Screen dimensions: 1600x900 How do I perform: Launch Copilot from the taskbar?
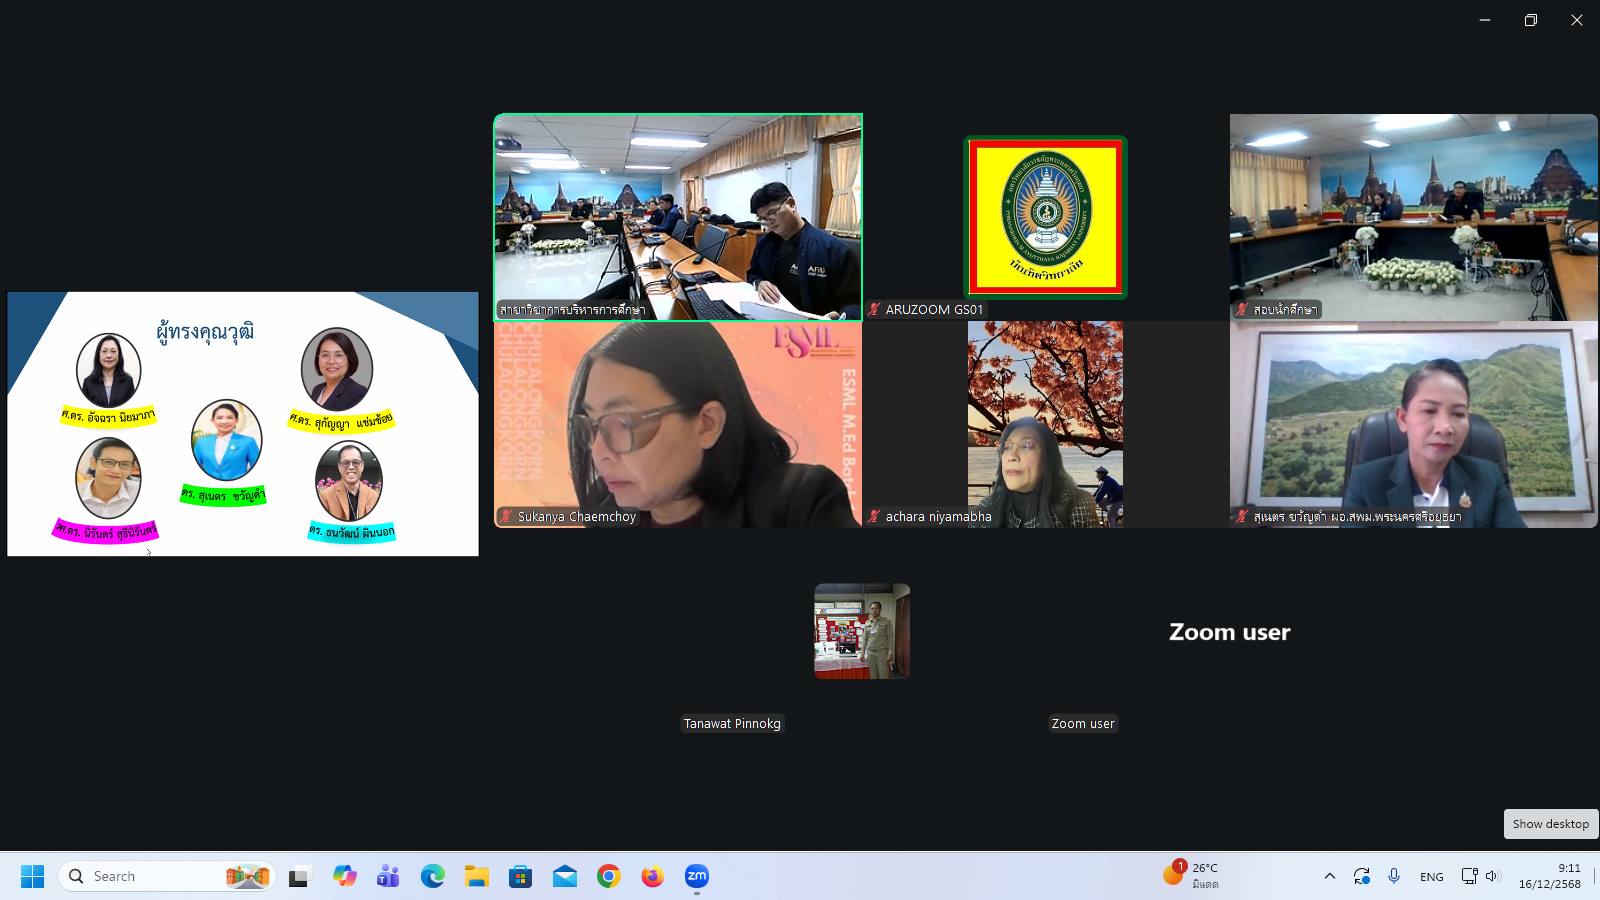345,876
